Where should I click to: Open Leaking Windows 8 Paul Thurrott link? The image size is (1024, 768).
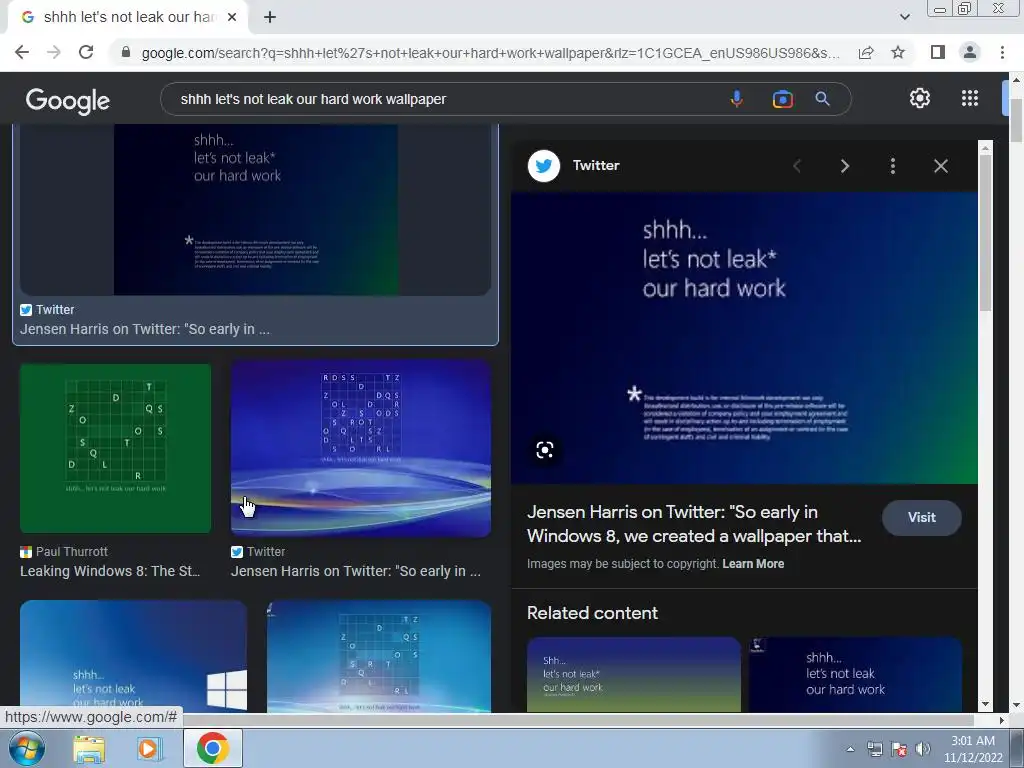(x=110, y=571)
